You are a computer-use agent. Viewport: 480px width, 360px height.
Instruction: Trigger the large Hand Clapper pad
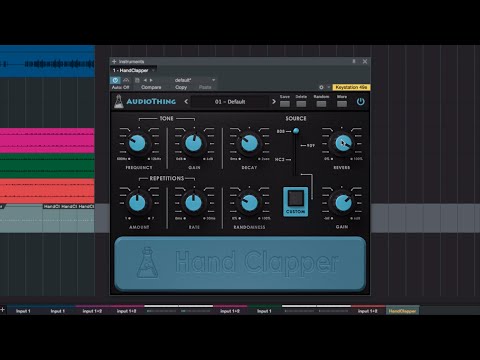click(x=240, y=263)
